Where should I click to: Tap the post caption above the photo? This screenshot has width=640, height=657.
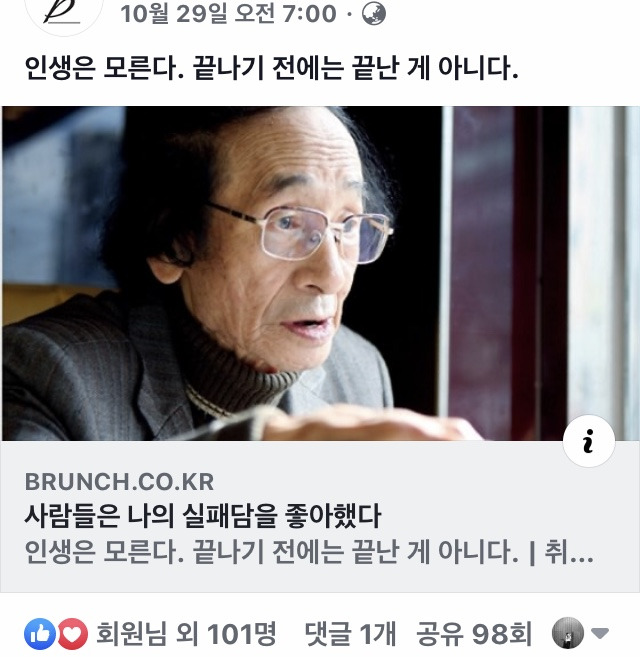[x=272, y=68]
